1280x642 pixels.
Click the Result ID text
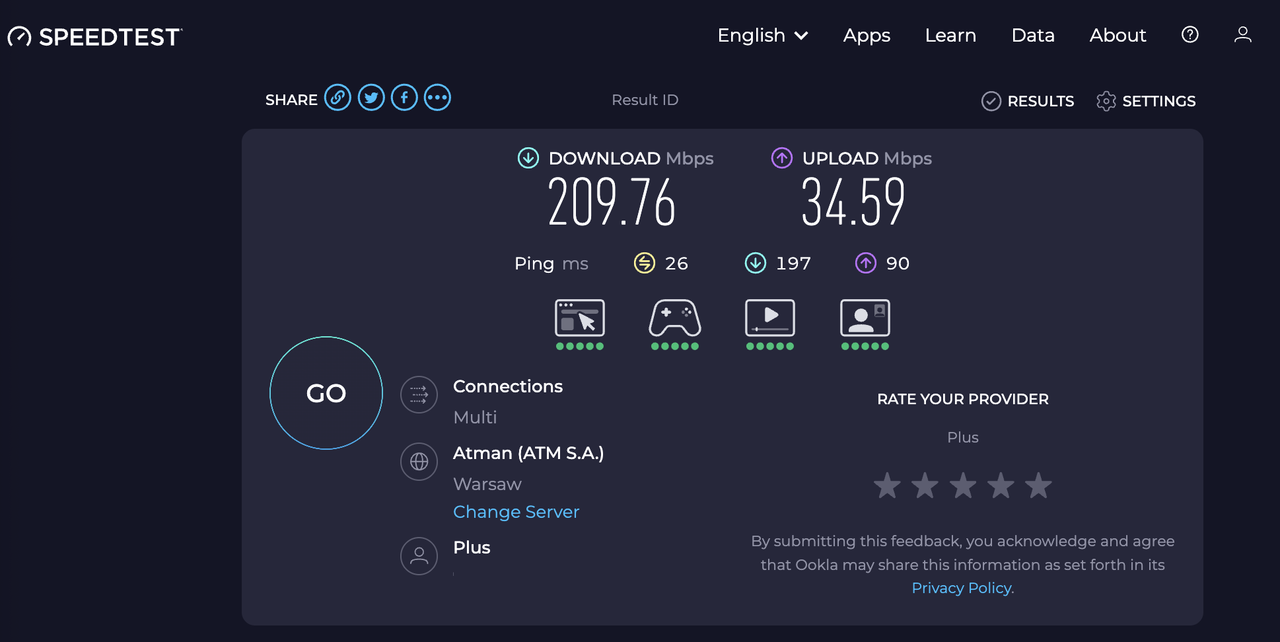[x=645, y=100]
